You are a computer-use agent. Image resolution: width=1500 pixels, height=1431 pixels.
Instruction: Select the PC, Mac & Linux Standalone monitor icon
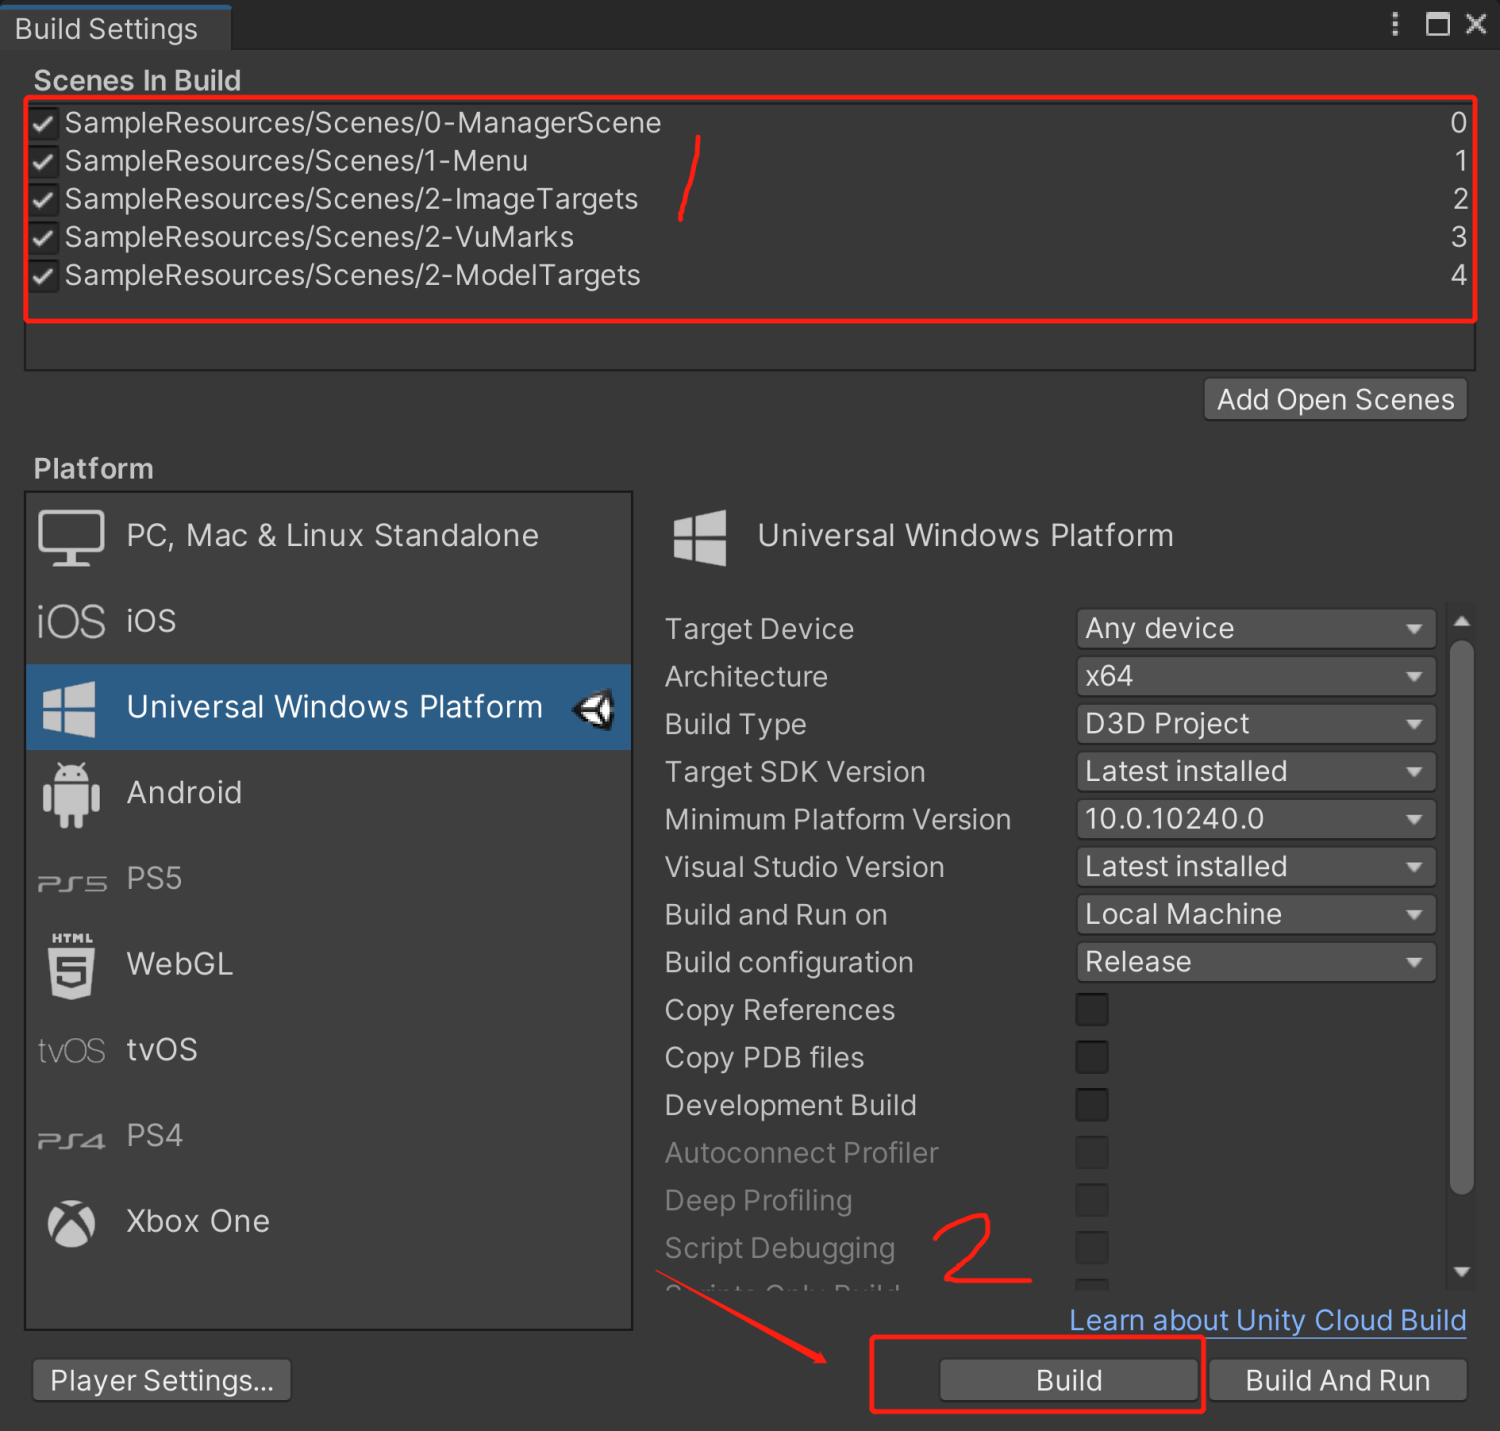pyautogui.click(x=71, y=537)
